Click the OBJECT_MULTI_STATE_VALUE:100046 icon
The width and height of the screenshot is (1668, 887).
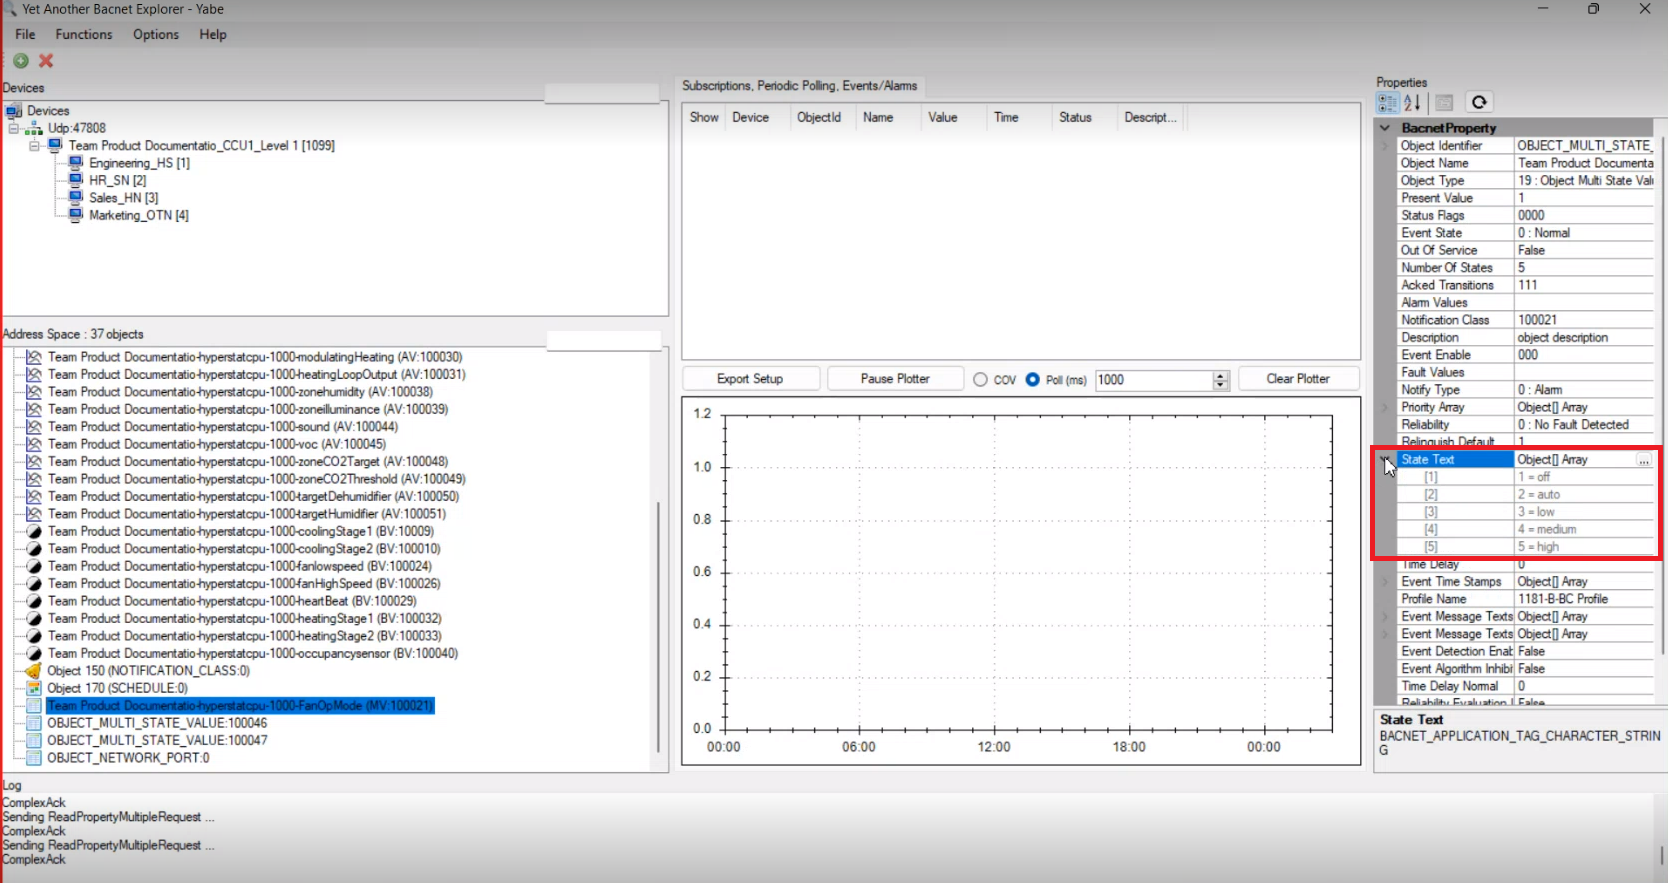pyautogui.click(x=34, y=723)
